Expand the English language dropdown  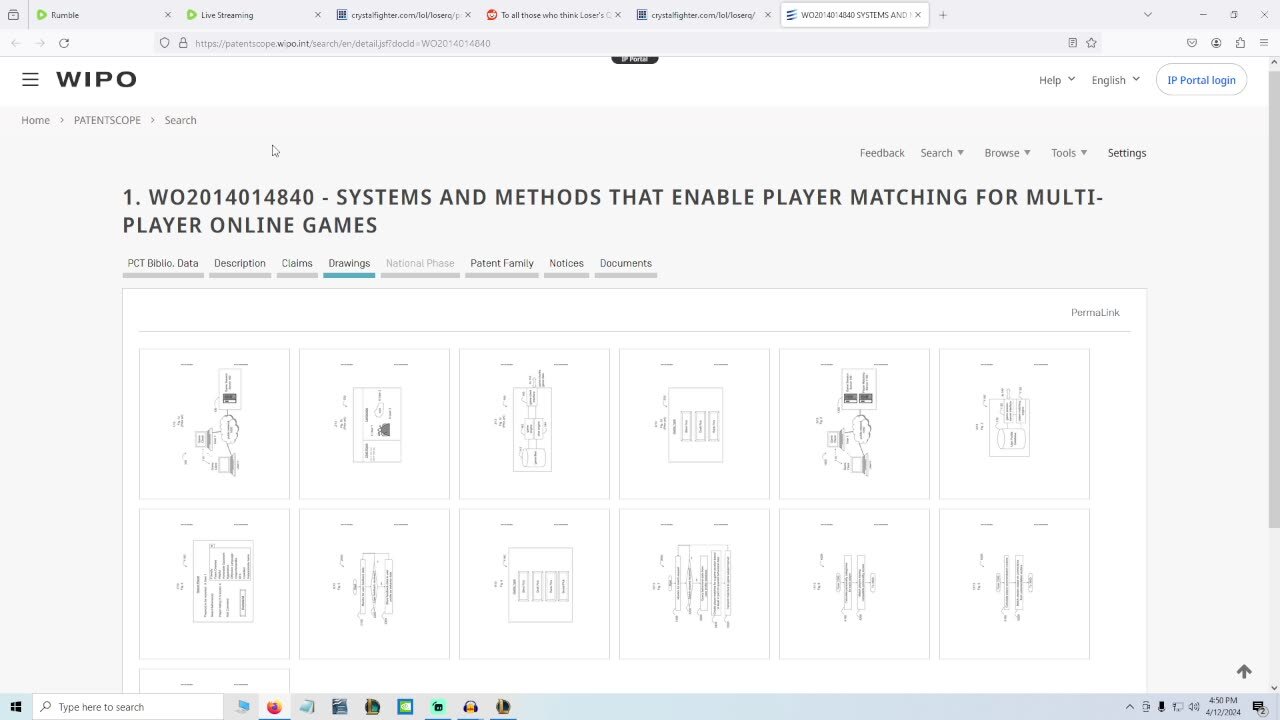pyautogui.click(x=1115, y=80)
